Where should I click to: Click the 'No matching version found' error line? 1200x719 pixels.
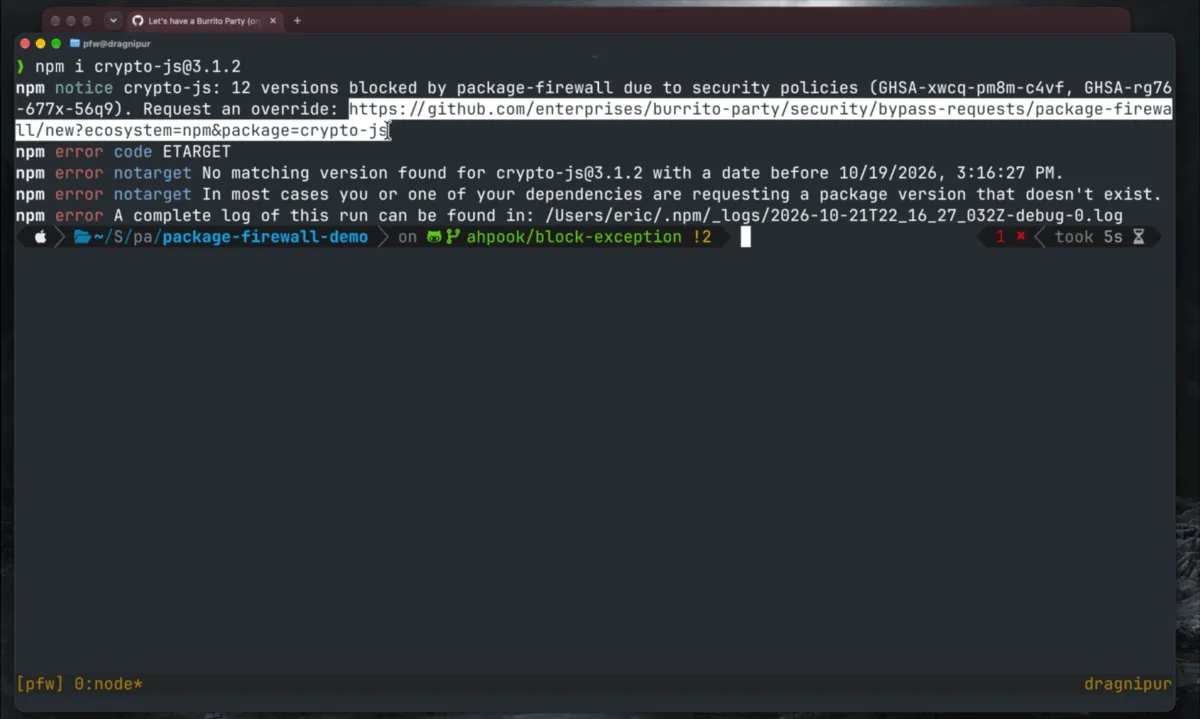coord(539,173)
